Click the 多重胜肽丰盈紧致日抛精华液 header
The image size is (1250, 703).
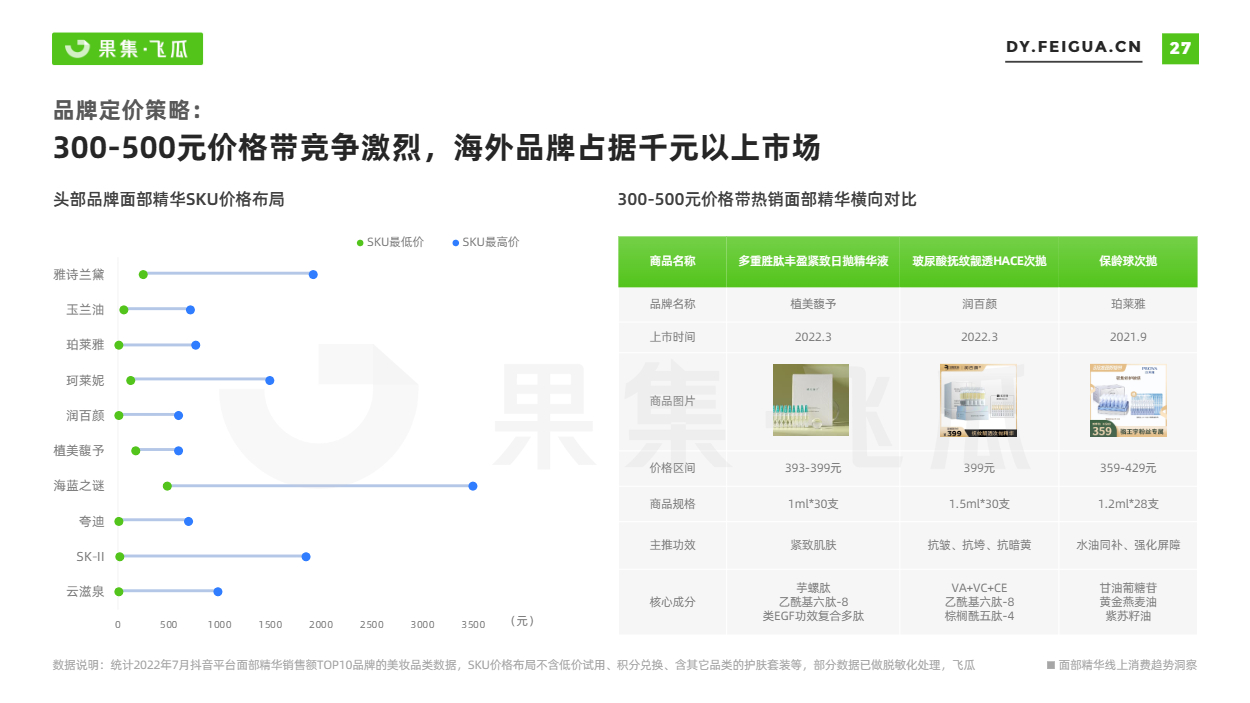[x=813, y=261]
